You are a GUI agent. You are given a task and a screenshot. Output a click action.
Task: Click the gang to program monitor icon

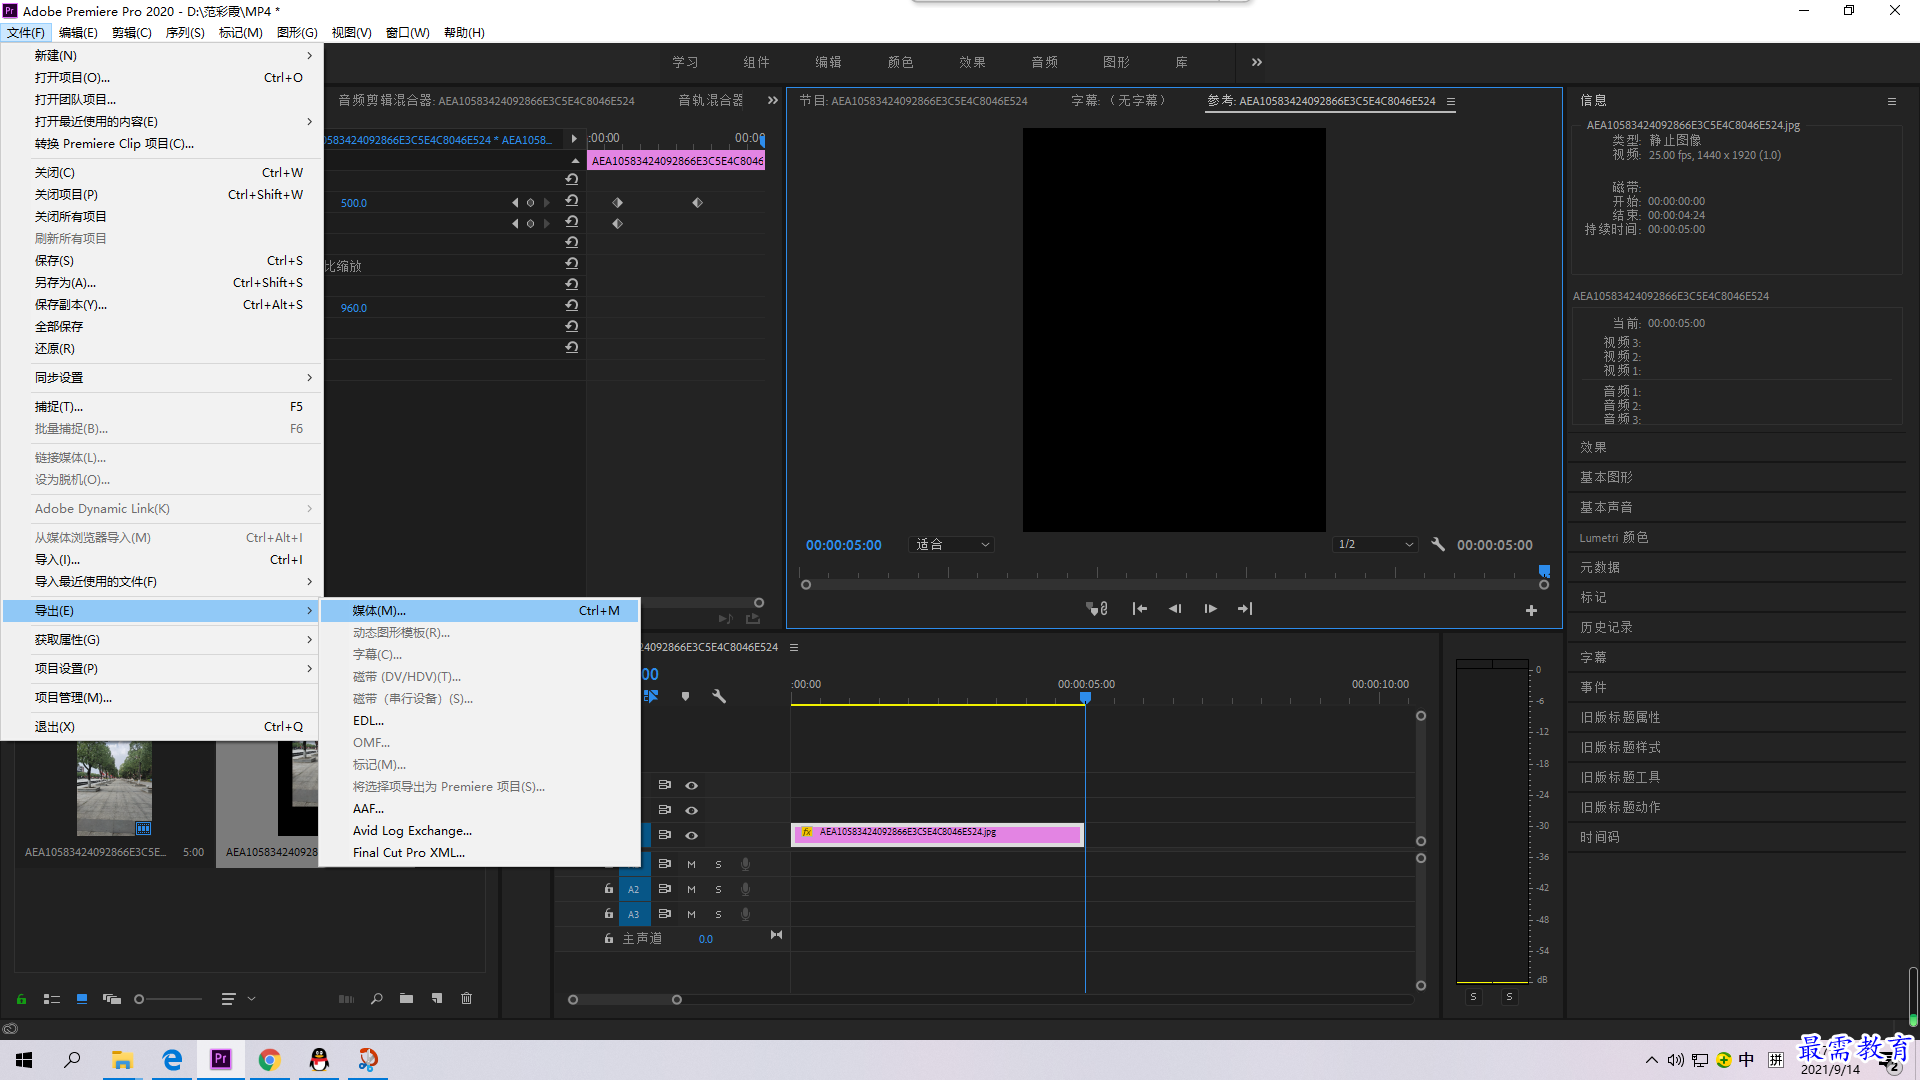(x=1097, y=608)
